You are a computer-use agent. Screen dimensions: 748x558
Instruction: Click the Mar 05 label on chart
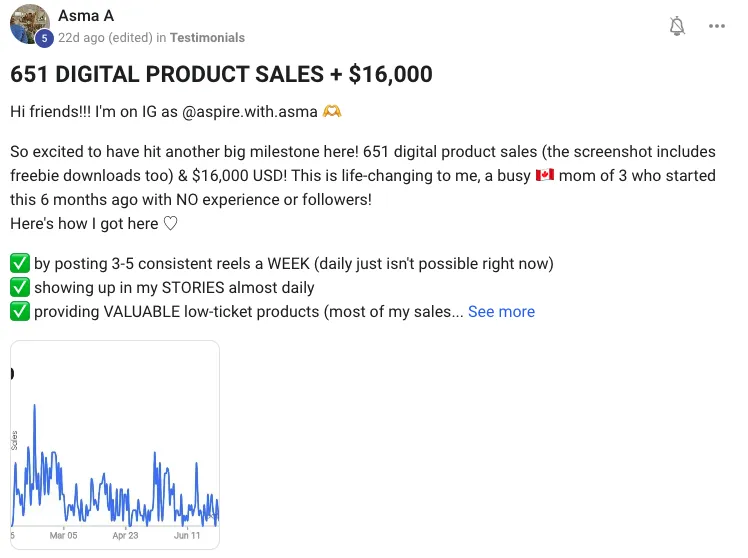tap(63, 536)
